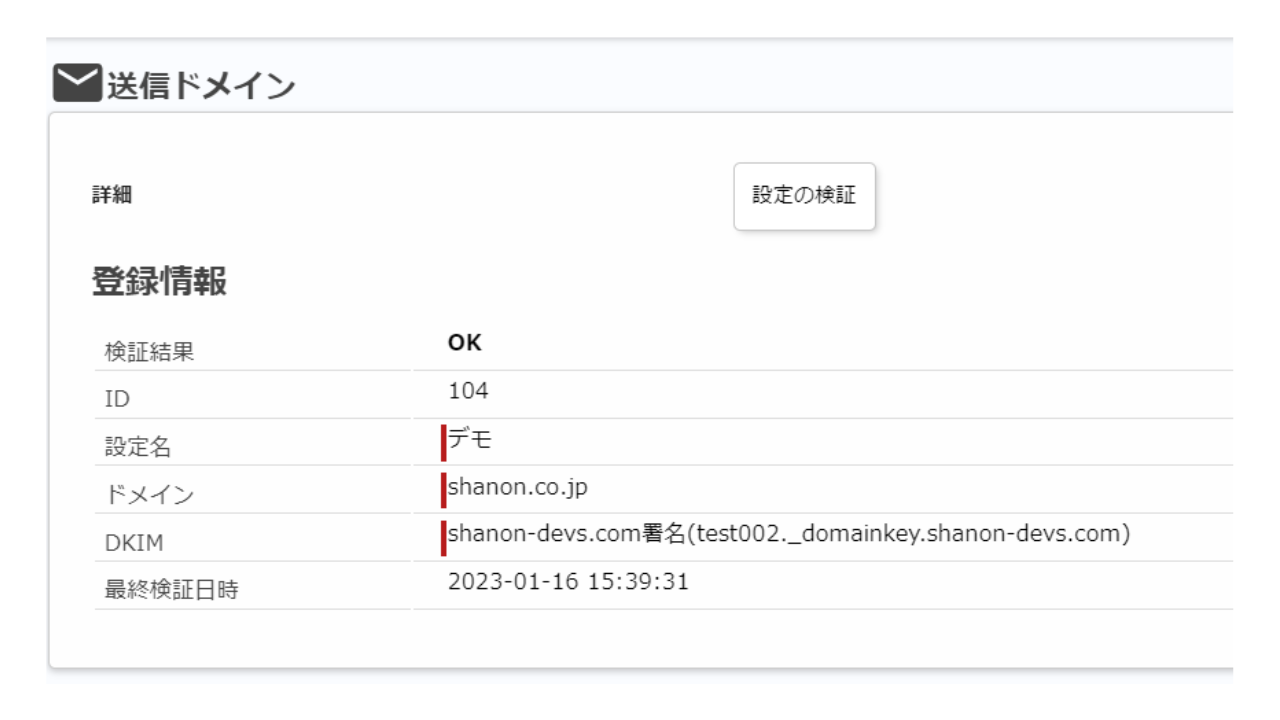Click the 設定名 row label

point(138,447)
